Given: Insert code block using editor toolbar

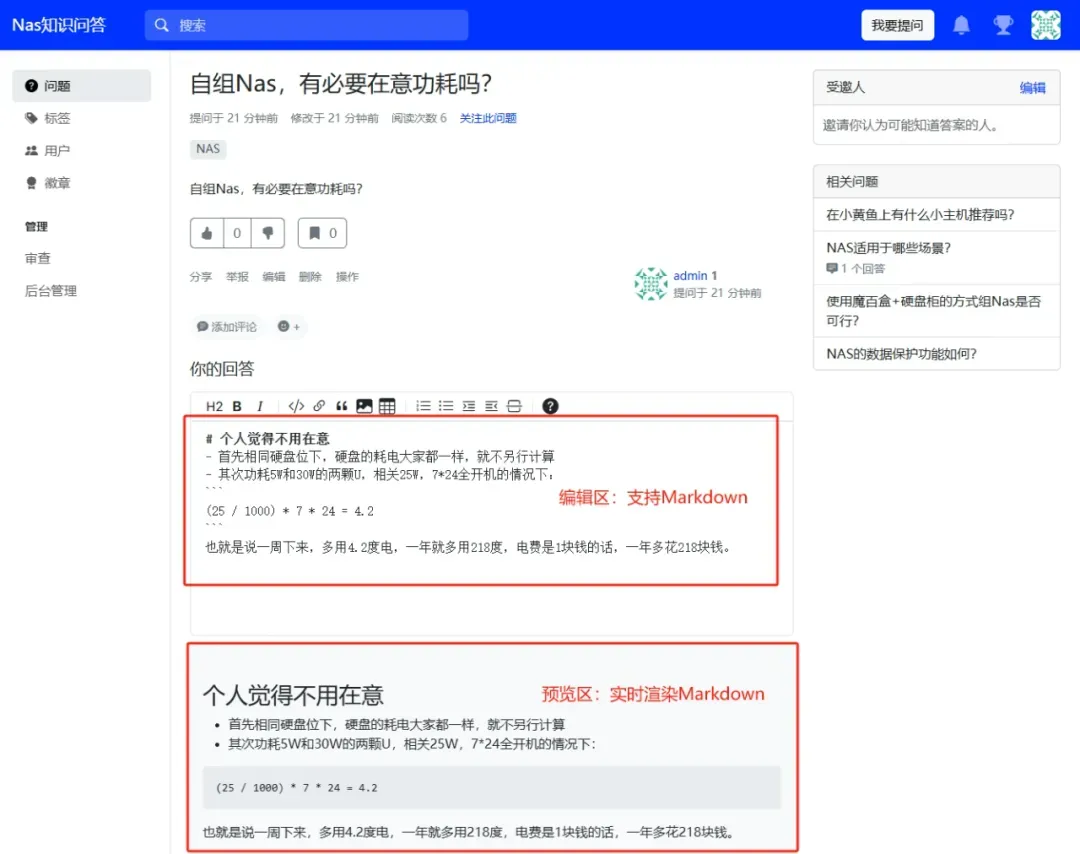Looking at the screenshot, I should [296, 406].
